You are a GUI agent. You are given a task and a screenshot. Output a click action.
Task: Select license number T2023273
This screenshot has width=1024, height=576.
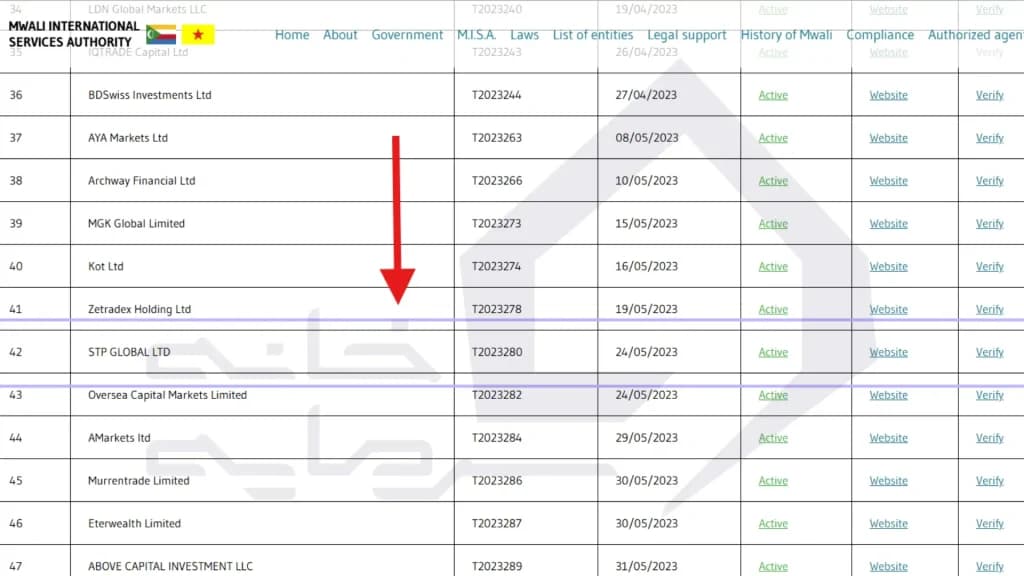497,223
